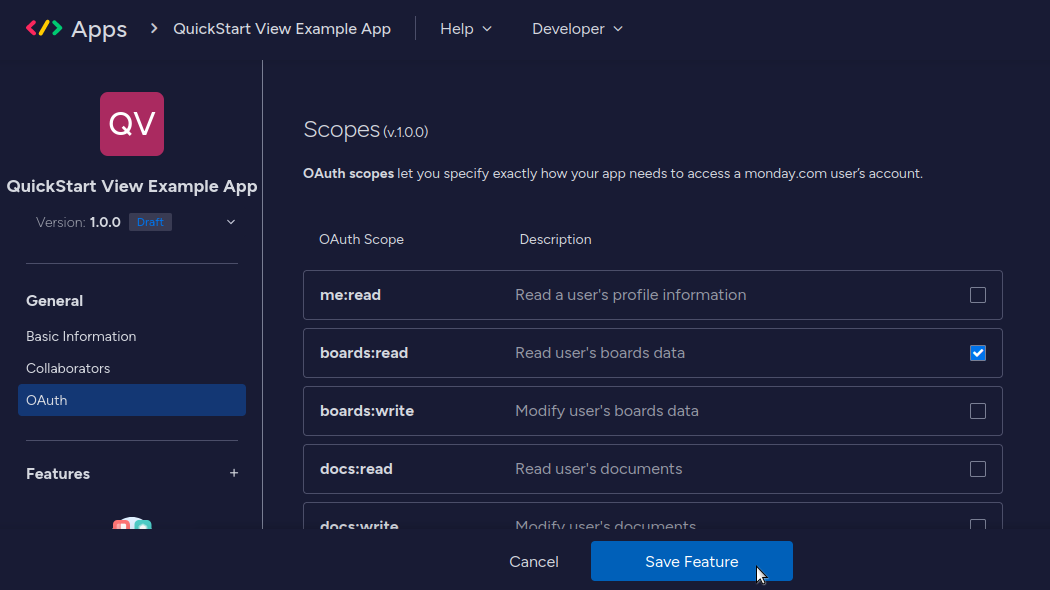This screenshot has height=590, width=1050.
Task: Click the me:read scope name
Action: coord(350,295)
